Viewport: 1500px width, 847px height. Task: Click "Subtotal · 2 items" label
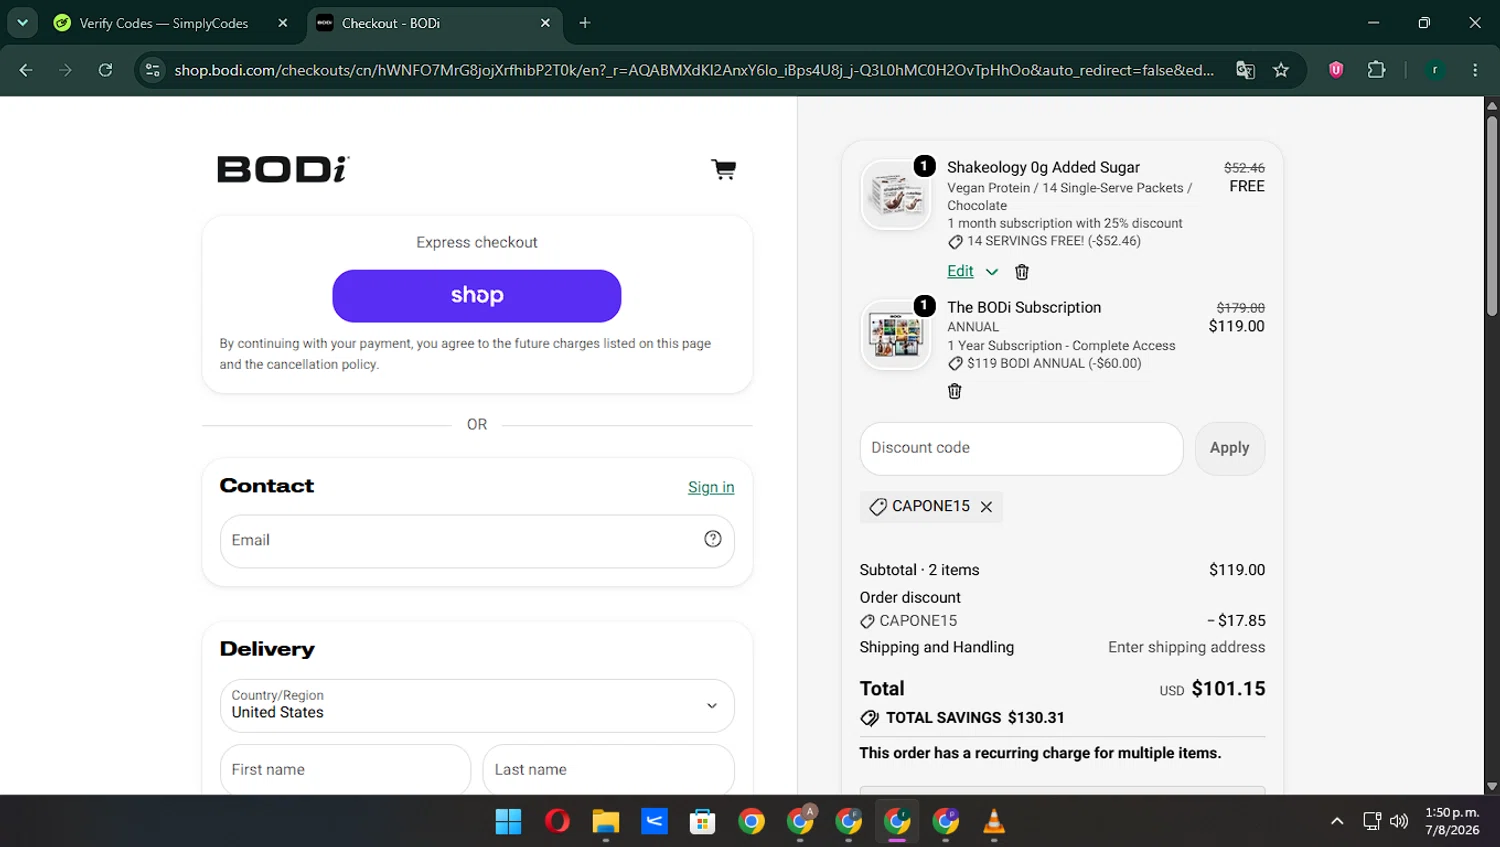click(x=919, y=570)
